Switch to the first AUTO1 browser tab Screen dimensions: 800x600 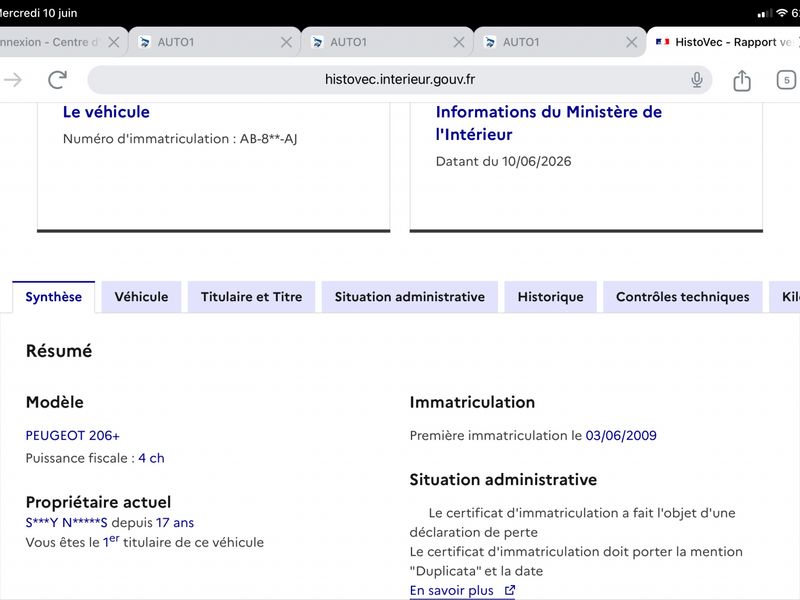214,42
